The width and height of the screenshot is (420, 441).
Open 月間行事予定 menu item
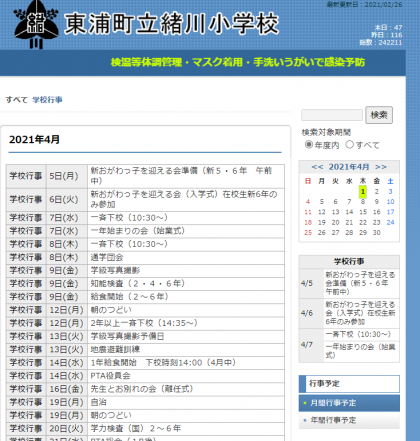(349, 403)
